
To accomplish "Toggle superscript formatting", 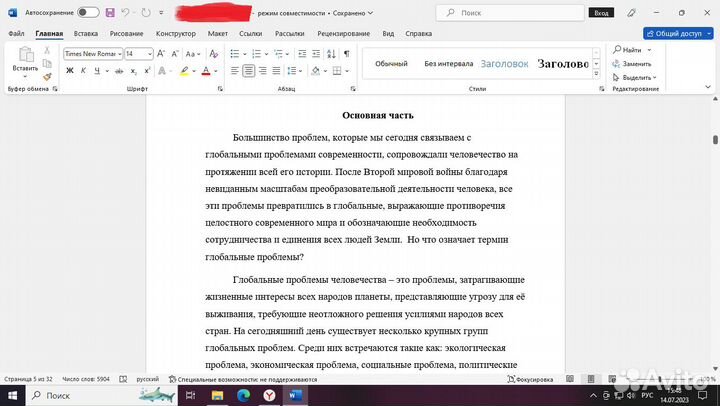I will pyautogui.click(x=147, y=71).
